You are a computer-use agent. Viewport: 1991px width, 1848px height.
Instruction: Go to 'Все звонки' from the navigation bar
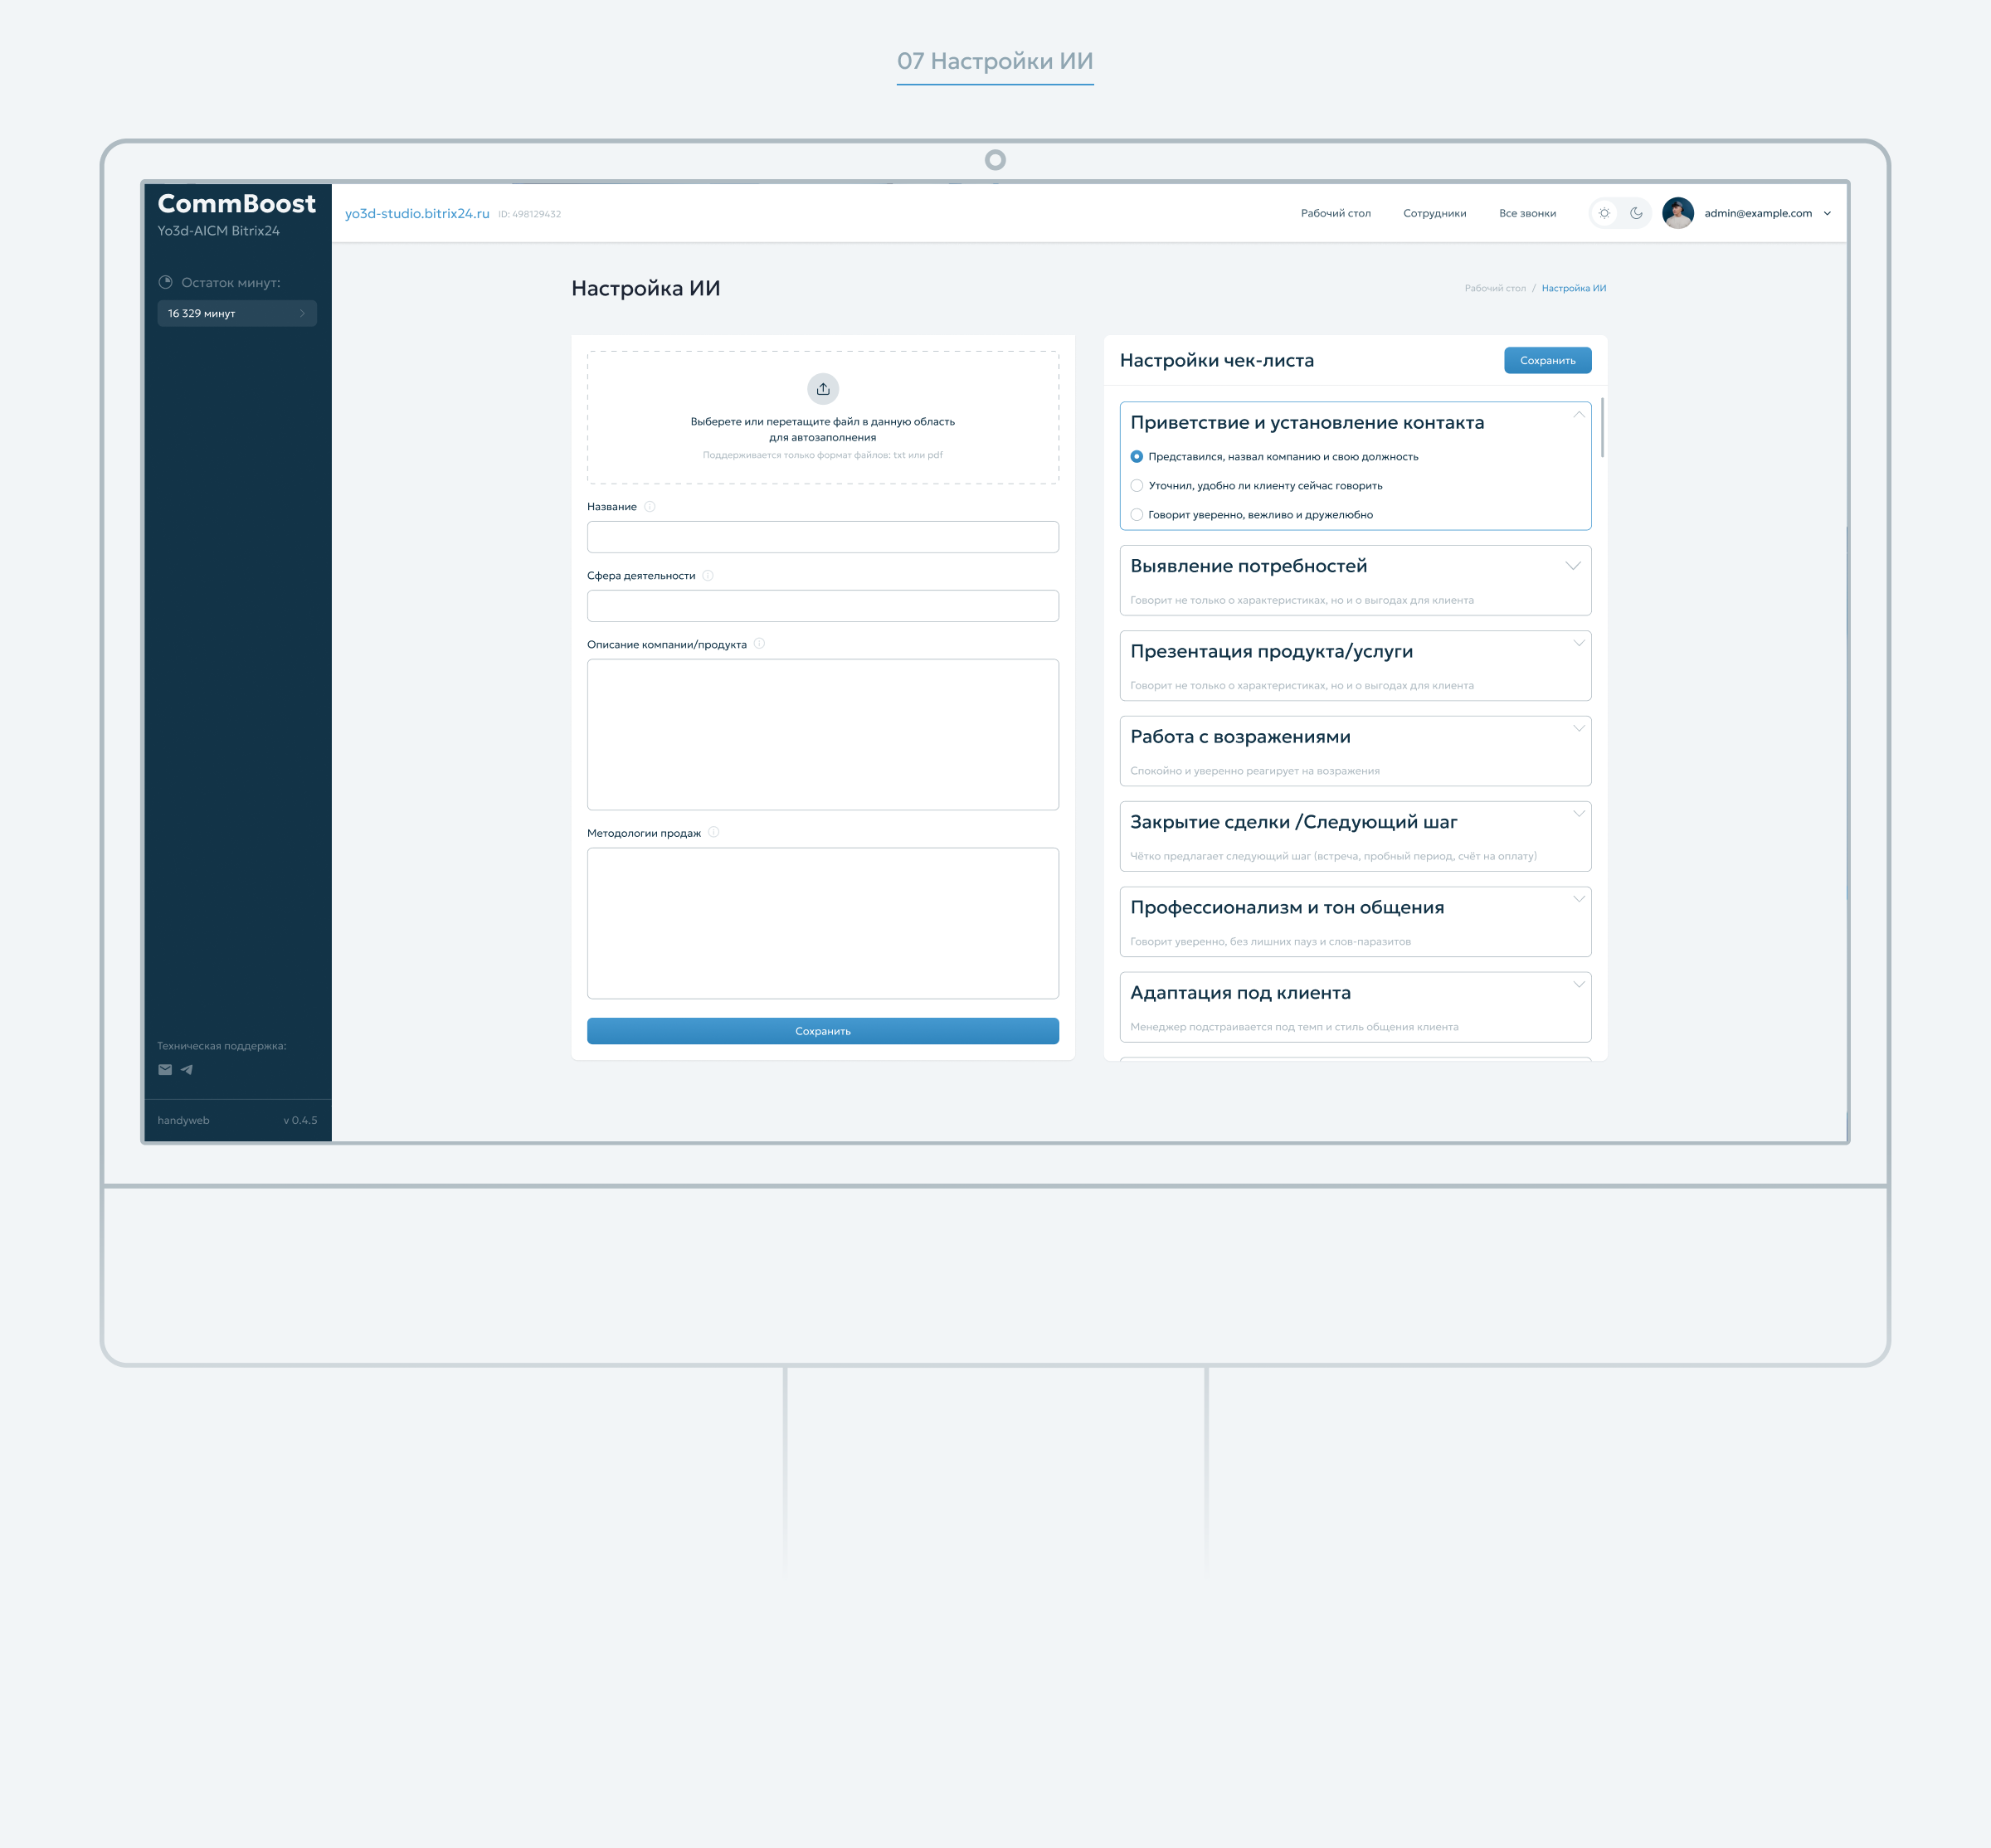(1528, 213)
